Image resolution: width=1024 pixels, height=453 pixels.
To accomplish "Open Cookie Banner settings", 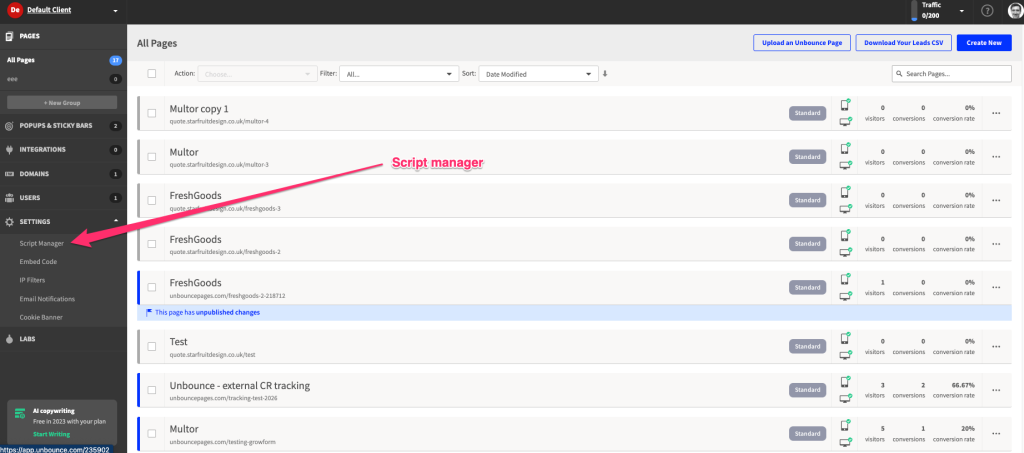I will (41, 317).
